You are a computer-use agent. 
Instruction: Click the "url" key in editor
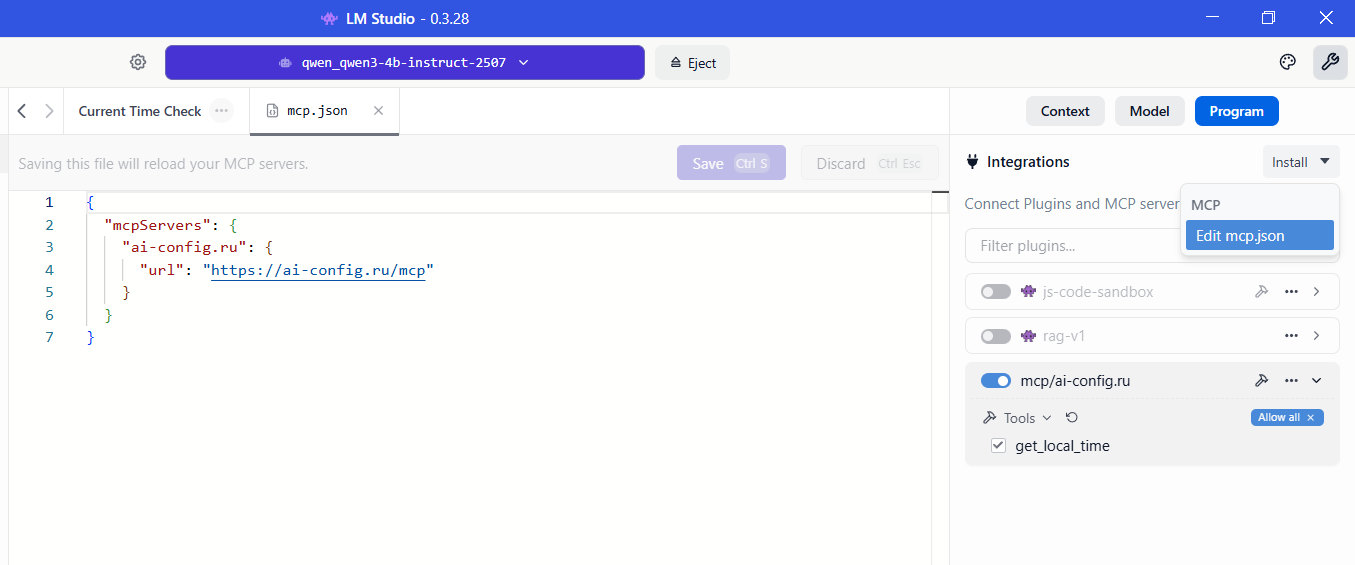click(162, 270)
